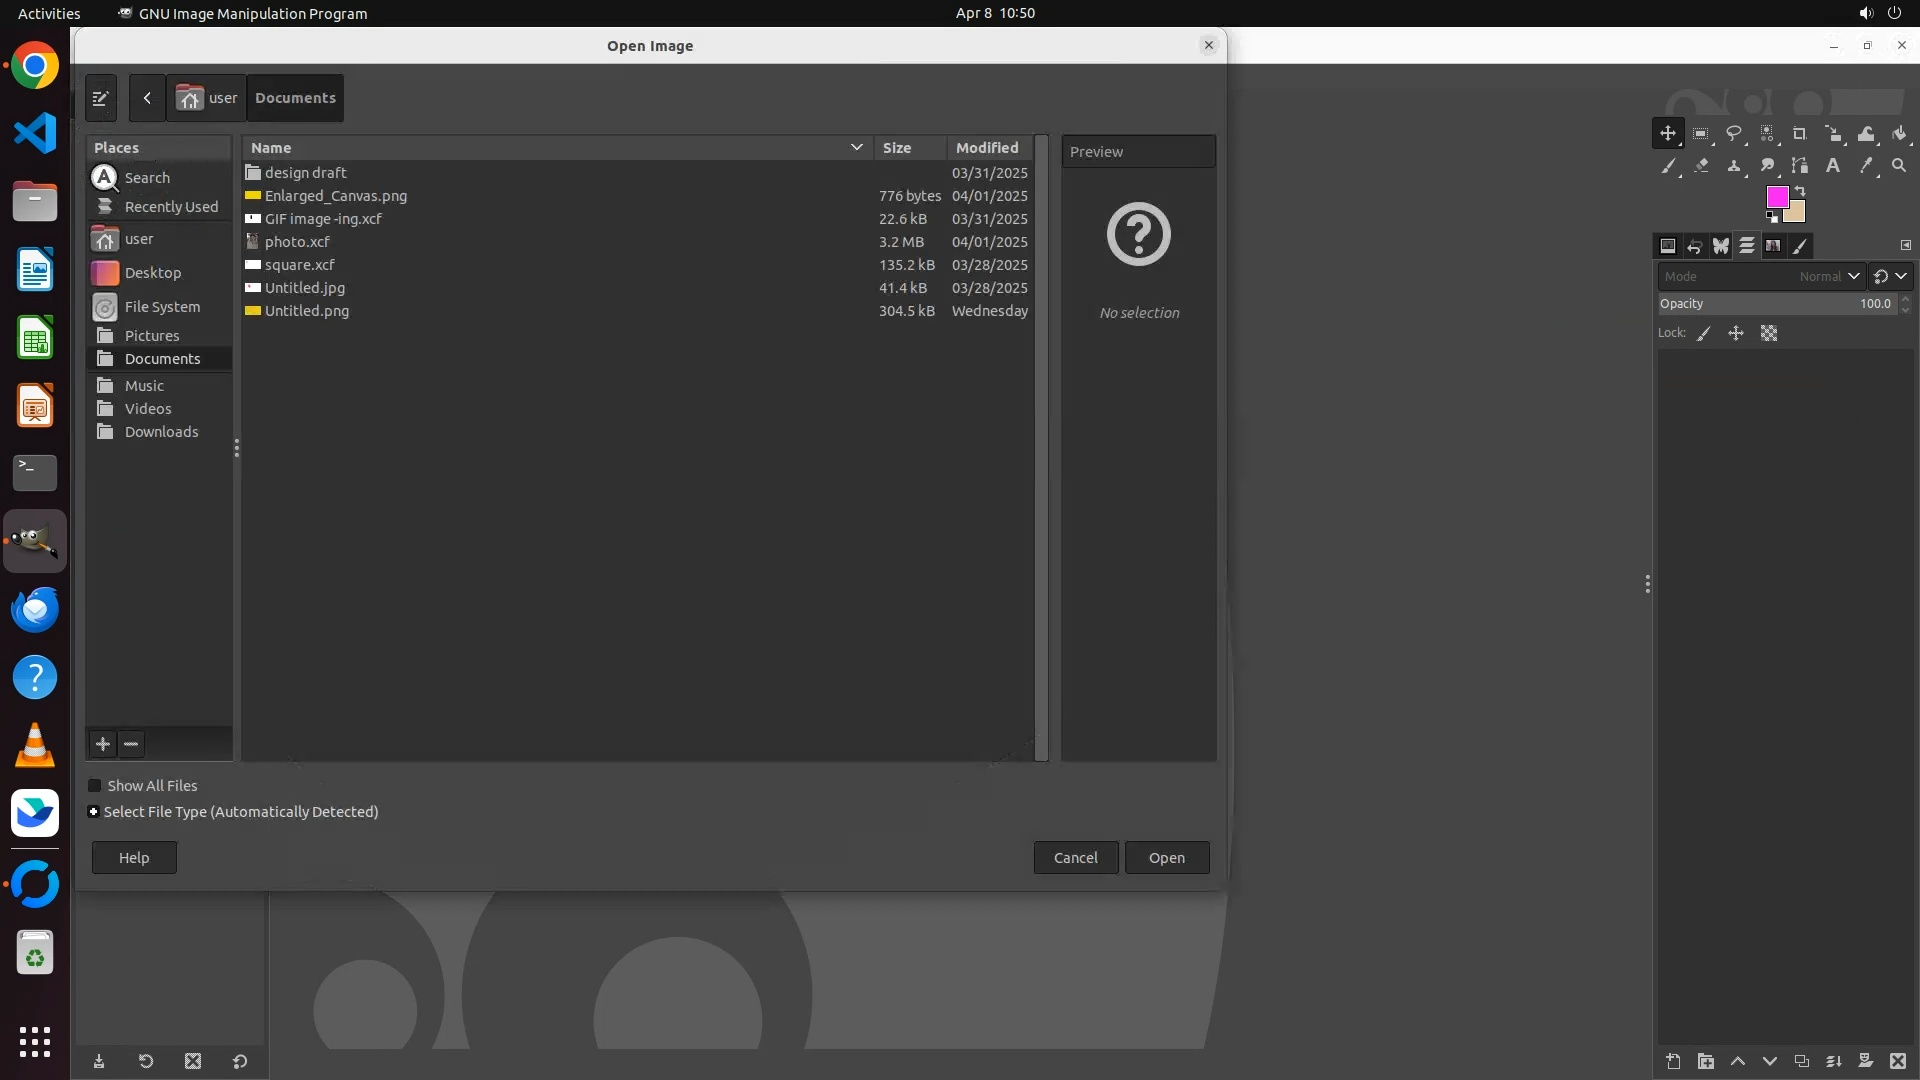The image size is (1920, 1080).
Task: Enable the Show All Files checkbox
Action: pyautogui.click(x=95, y=786)
